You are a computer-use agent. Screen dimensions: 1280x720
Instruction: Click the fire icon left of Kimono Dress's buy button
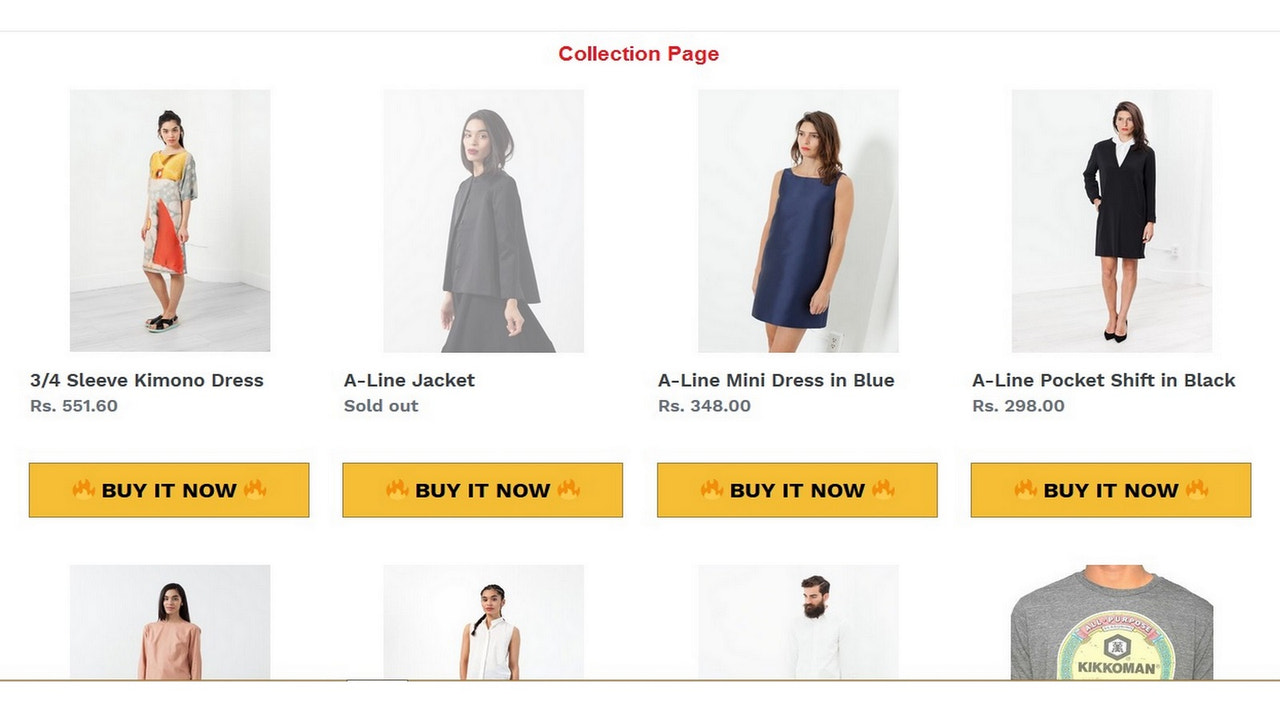click(86, 490)
